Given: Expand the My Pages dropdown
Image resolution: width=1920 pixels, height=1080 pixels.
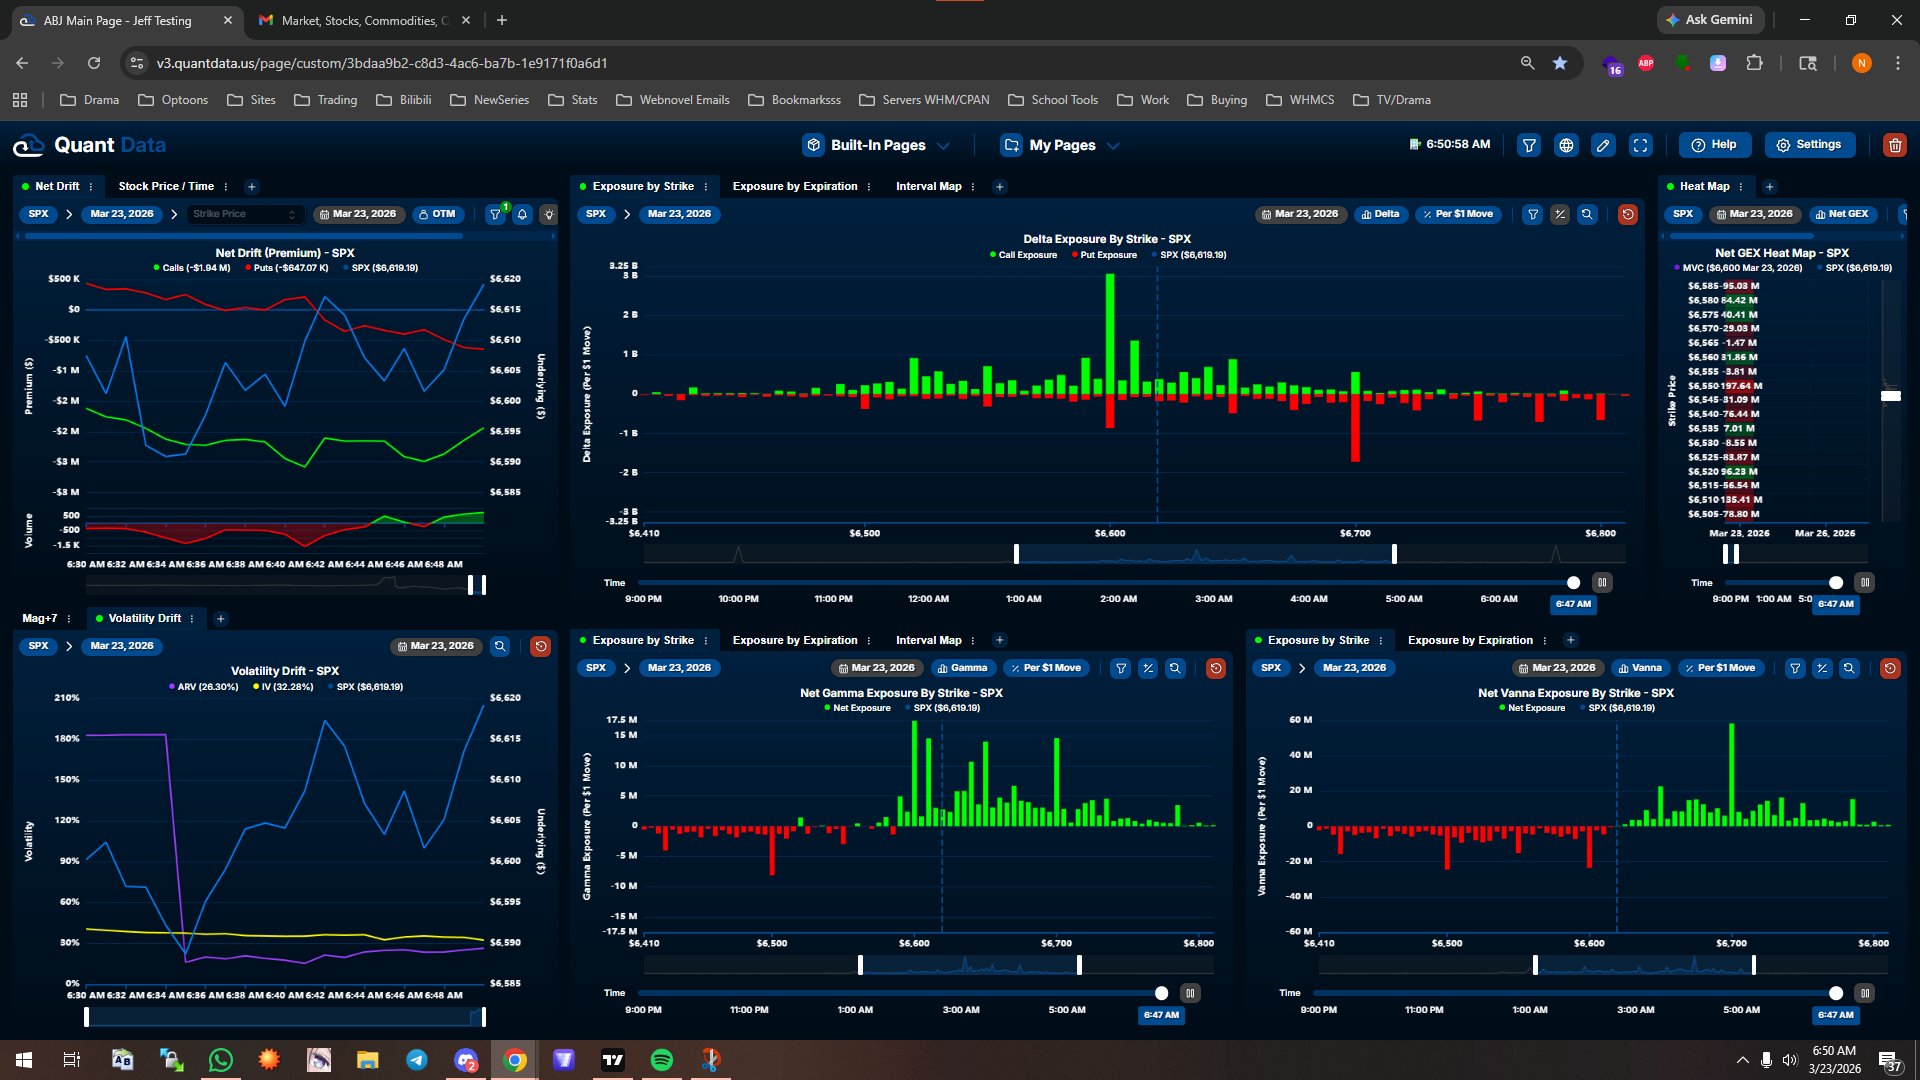Looking at the screenshot, I should [x=1061, y=145].
